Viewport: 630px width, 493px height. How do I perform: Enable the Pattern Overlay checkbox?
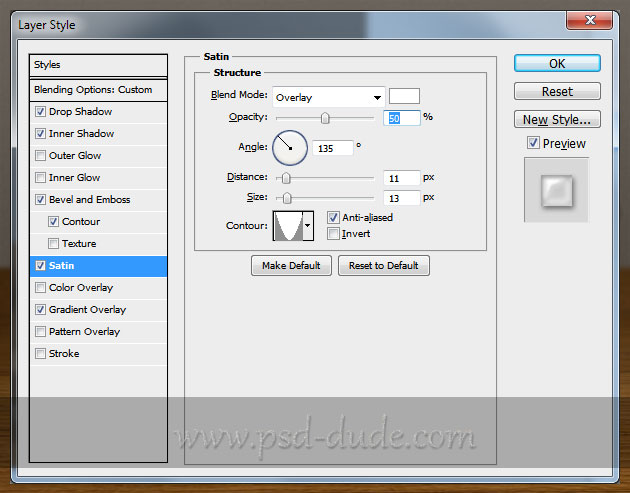pos(40,331)
